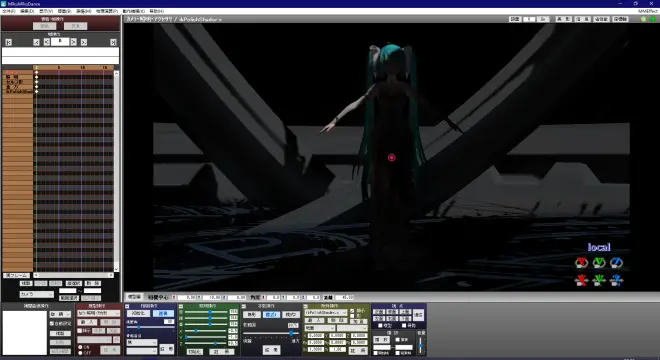
Task: Click the green Y rotation axis icon
Action: coord(599,263)
